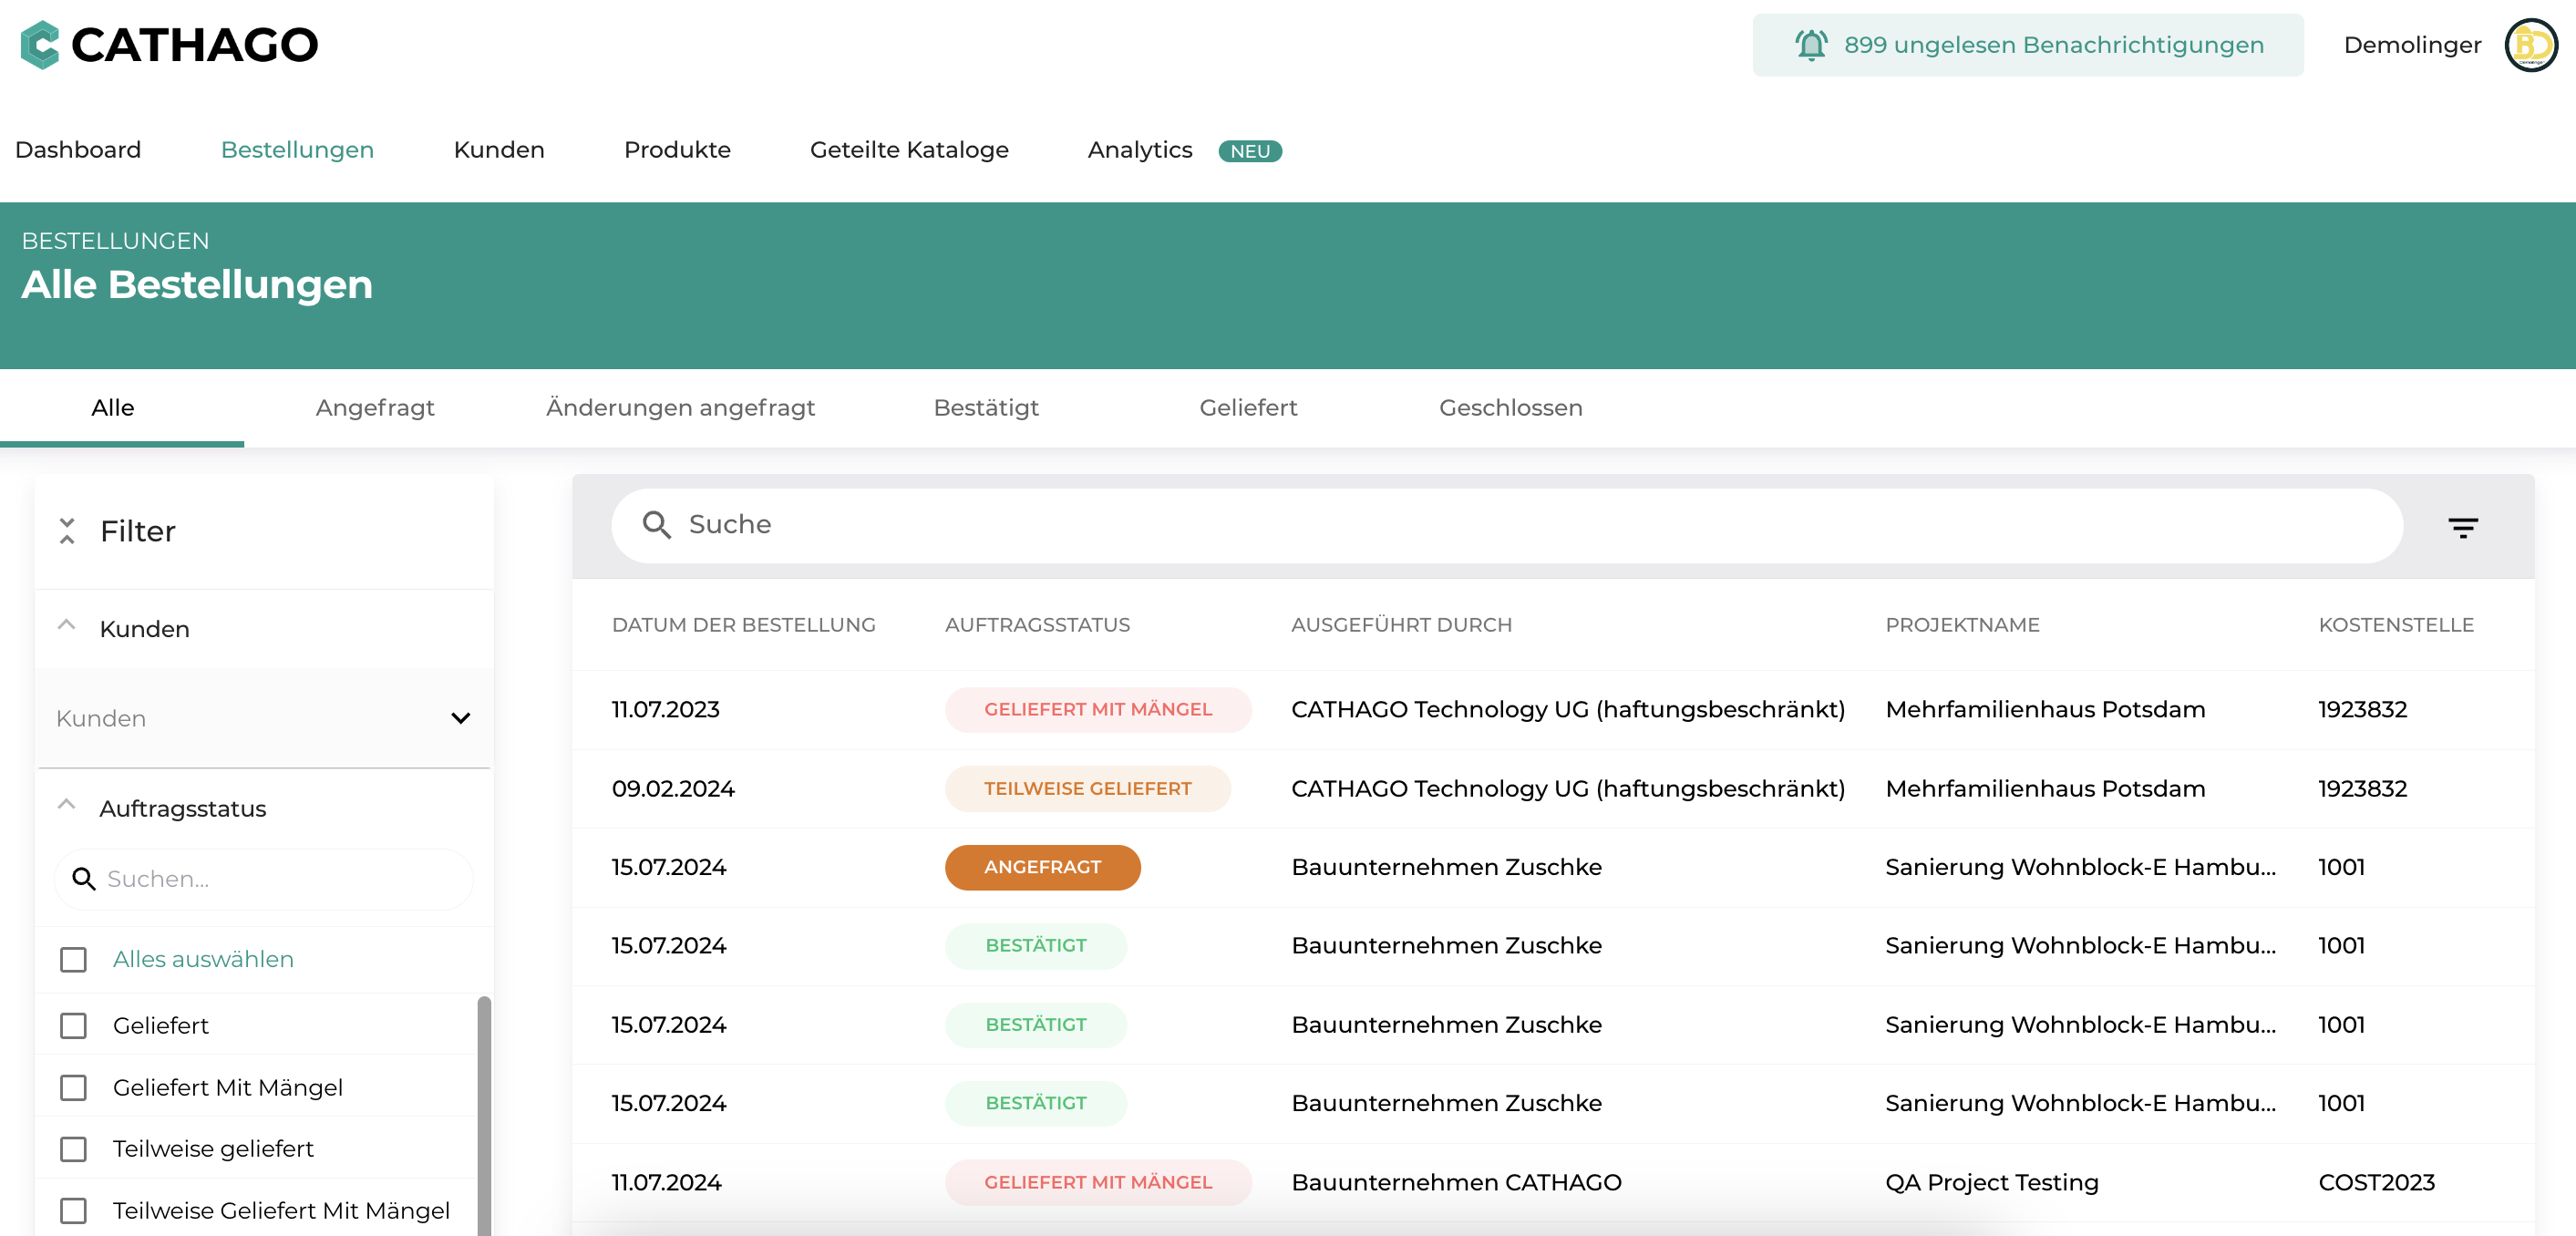Click Bauunternehmen Zuschke in the ANGEFRAGT row
The image size is (2576, 1236).
(x=1446, y=867)
